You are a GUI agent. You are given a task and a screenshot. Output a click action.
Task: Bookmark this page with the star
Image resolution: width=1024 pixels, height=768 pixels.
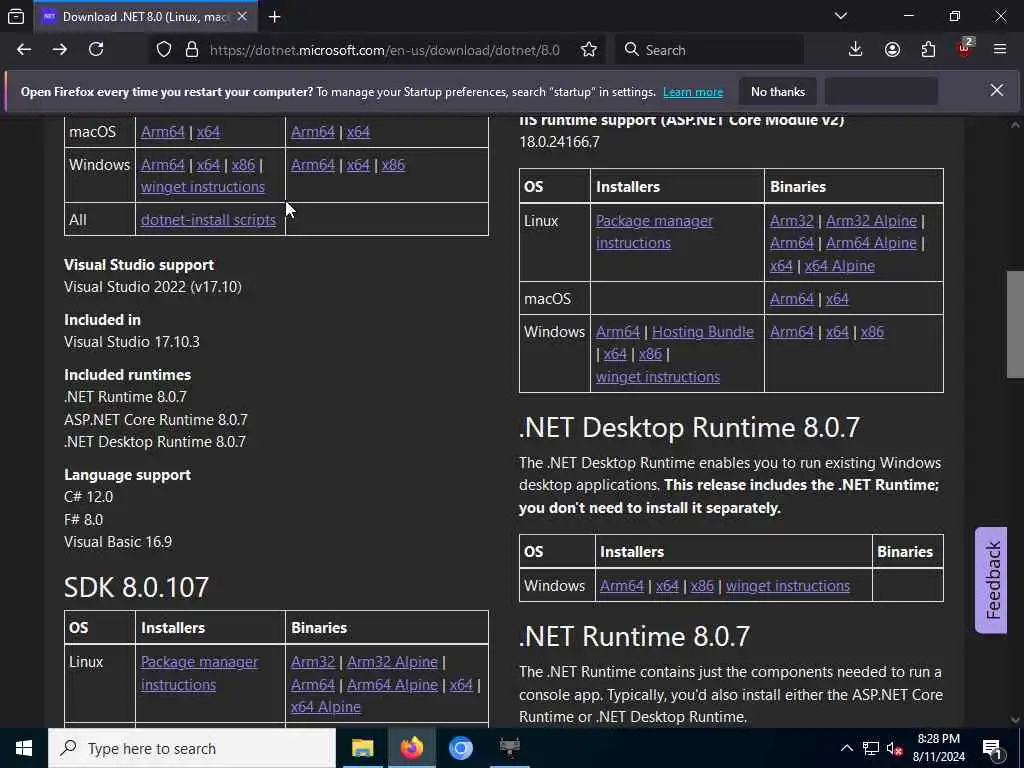pos(588,50)
